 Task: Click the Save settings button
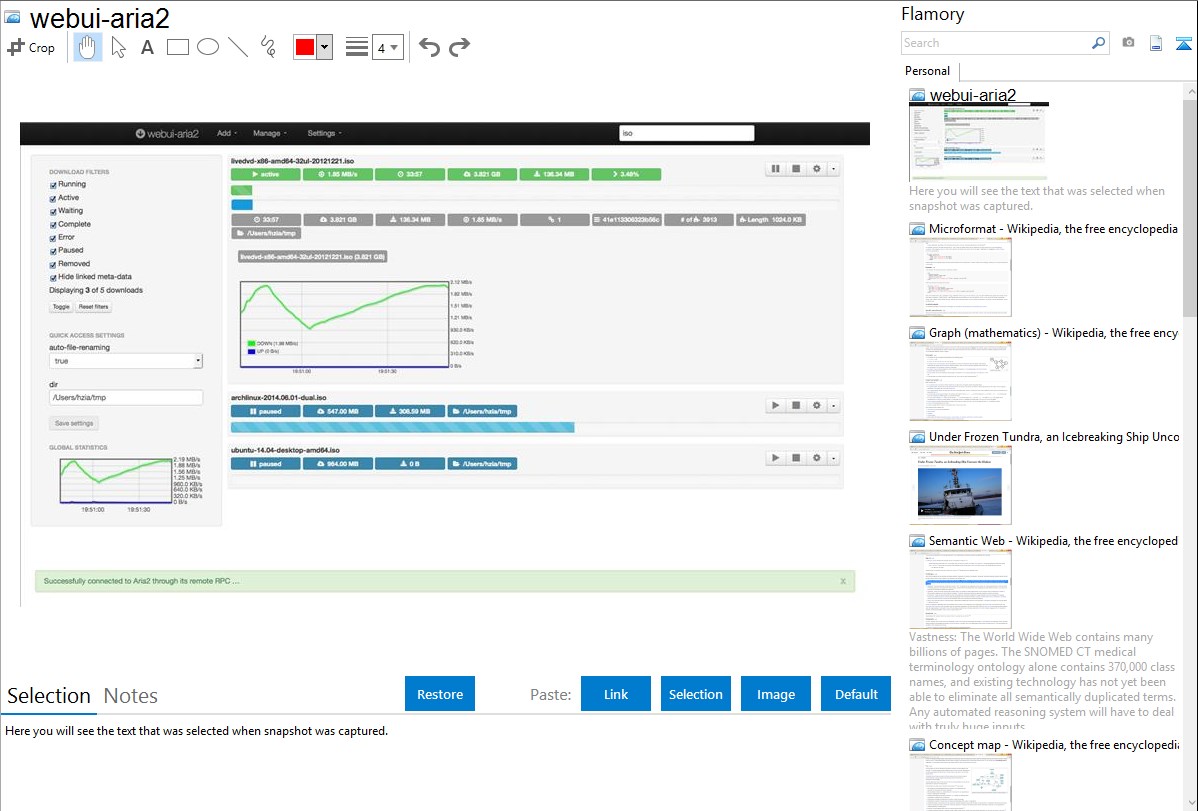pyautogui.click(x=74, y=423)
